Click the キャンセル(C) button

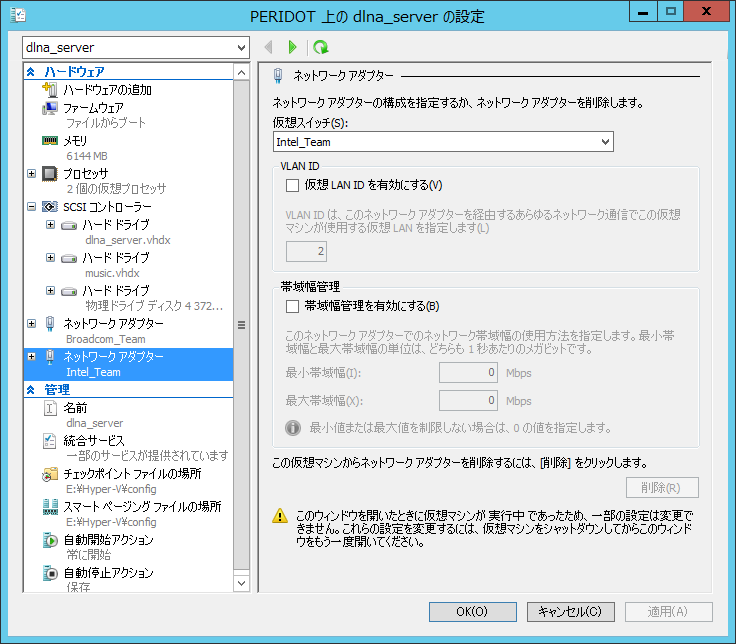pos(570,612)
